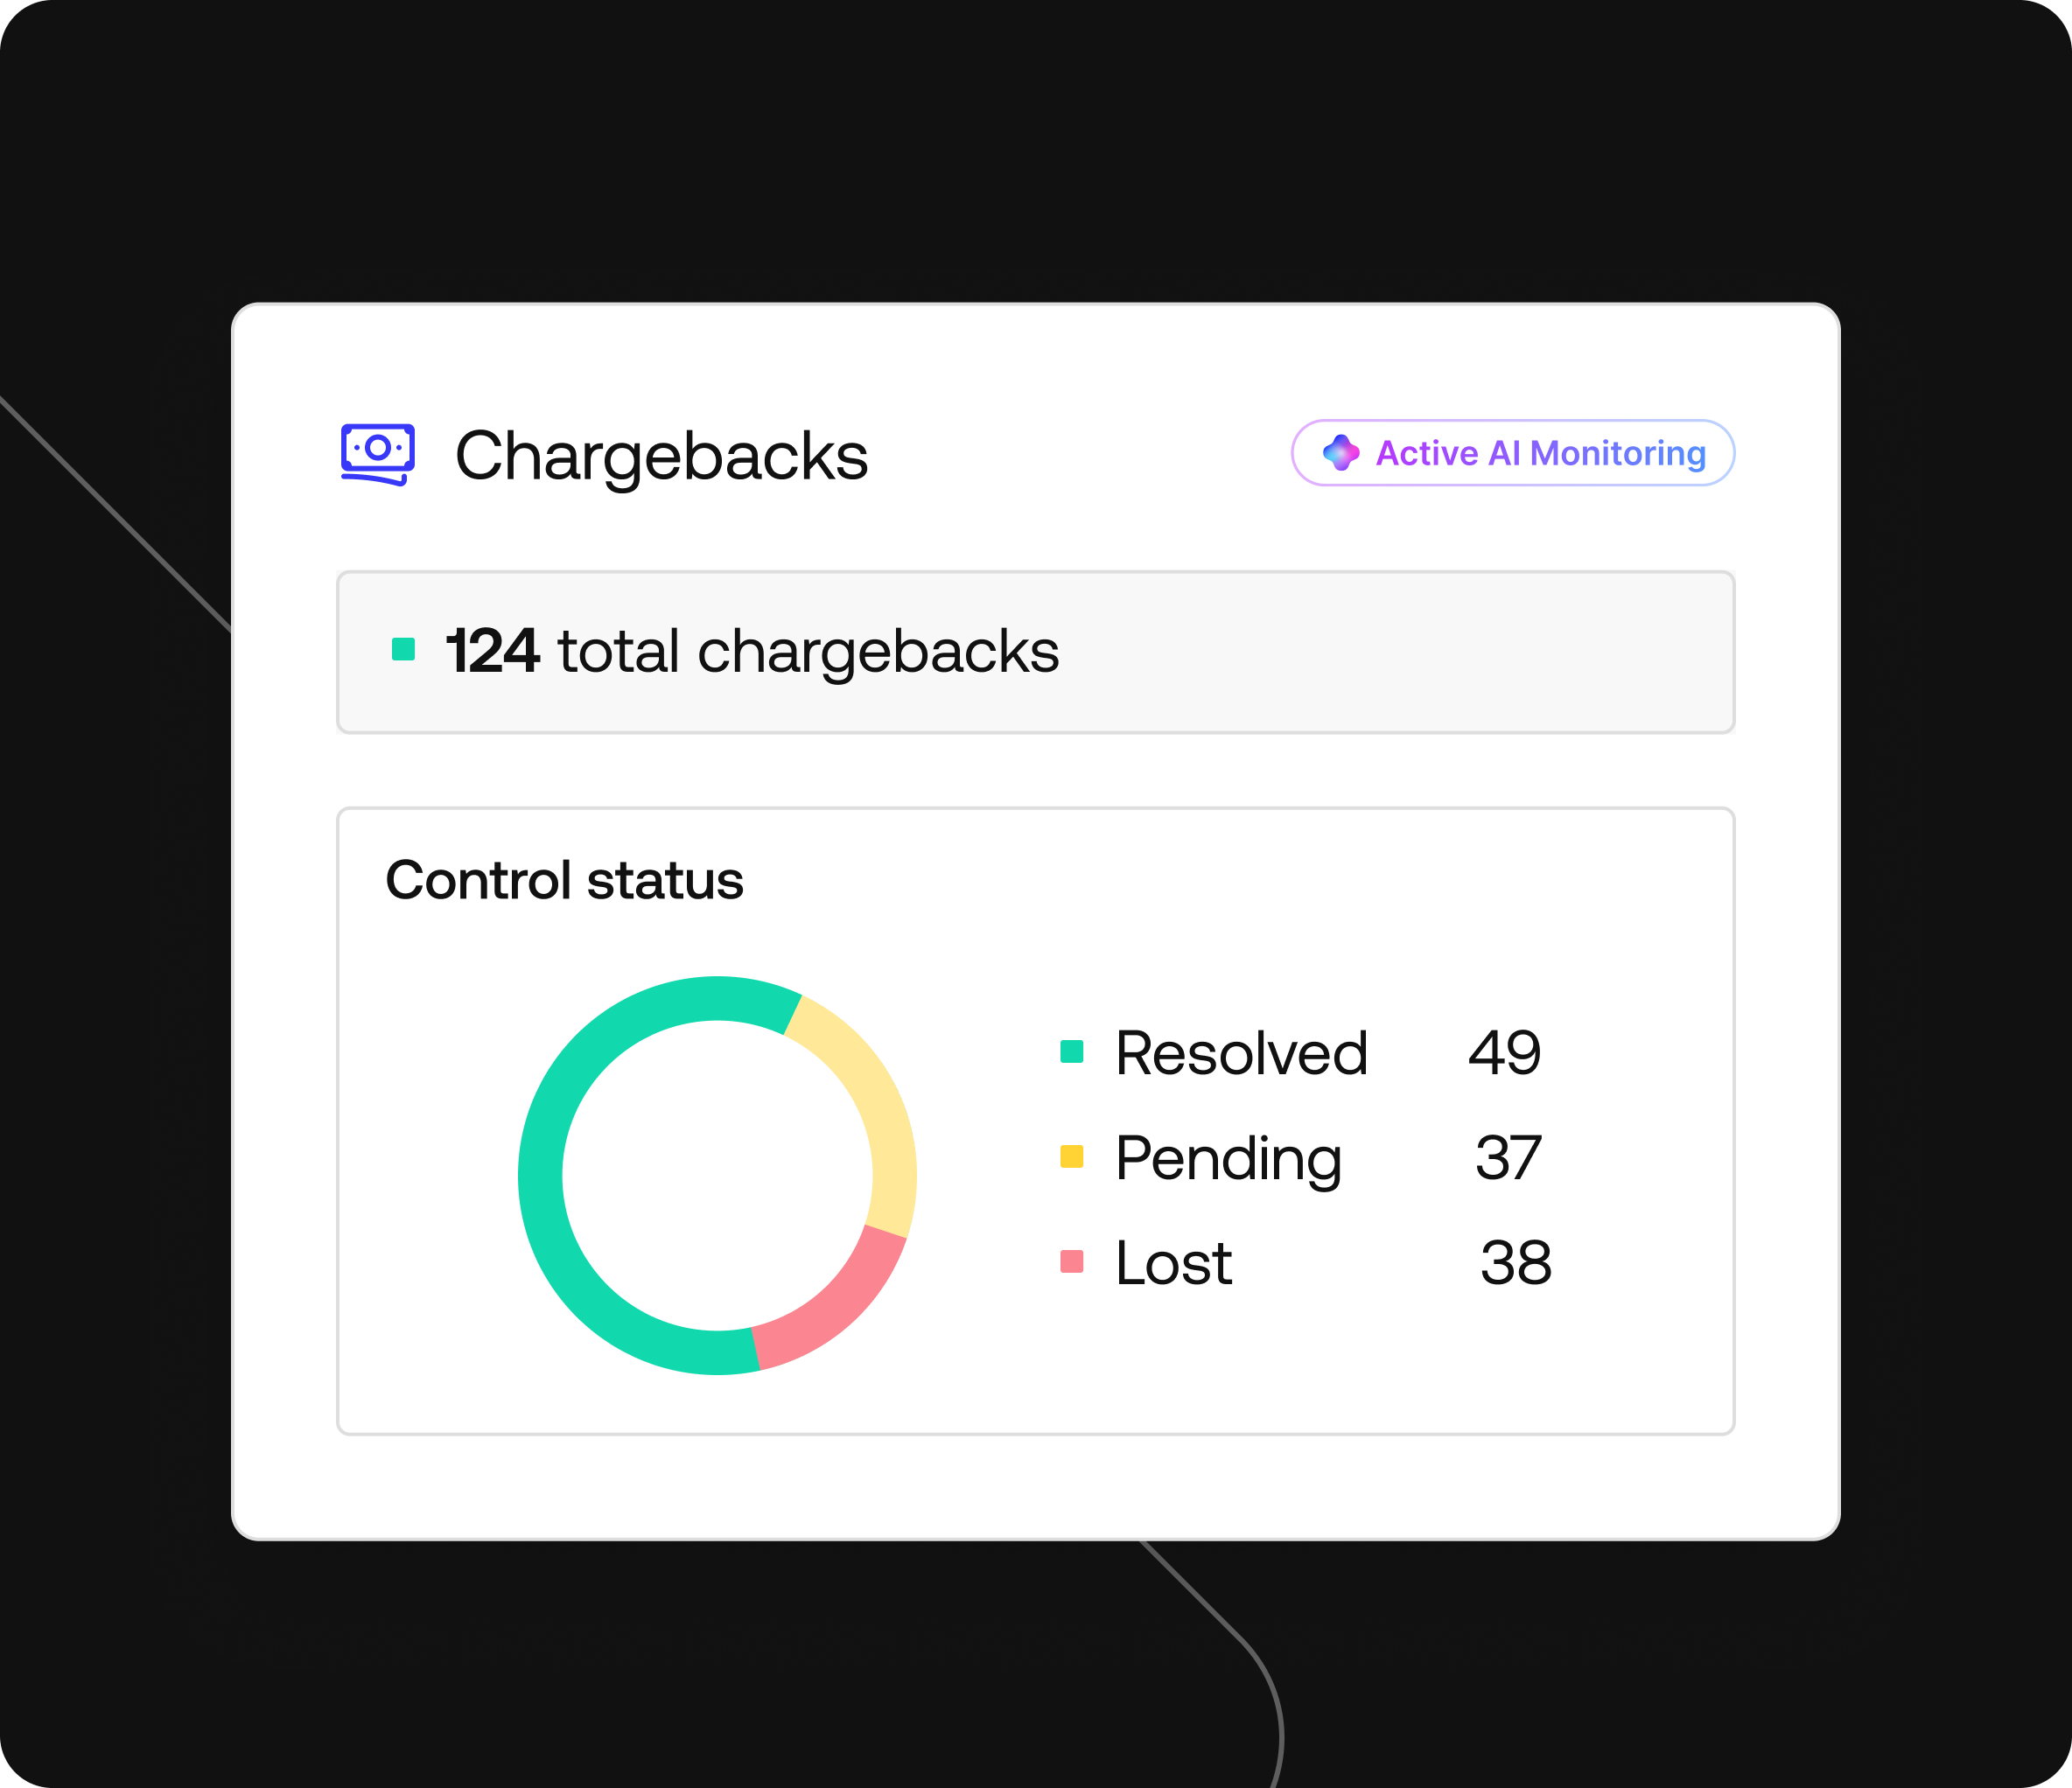Image resolution: width=2072 pixels, height=1788 pixels.
Task: Click the Pending count of 37
Action: click(x=1509, y=1157)
